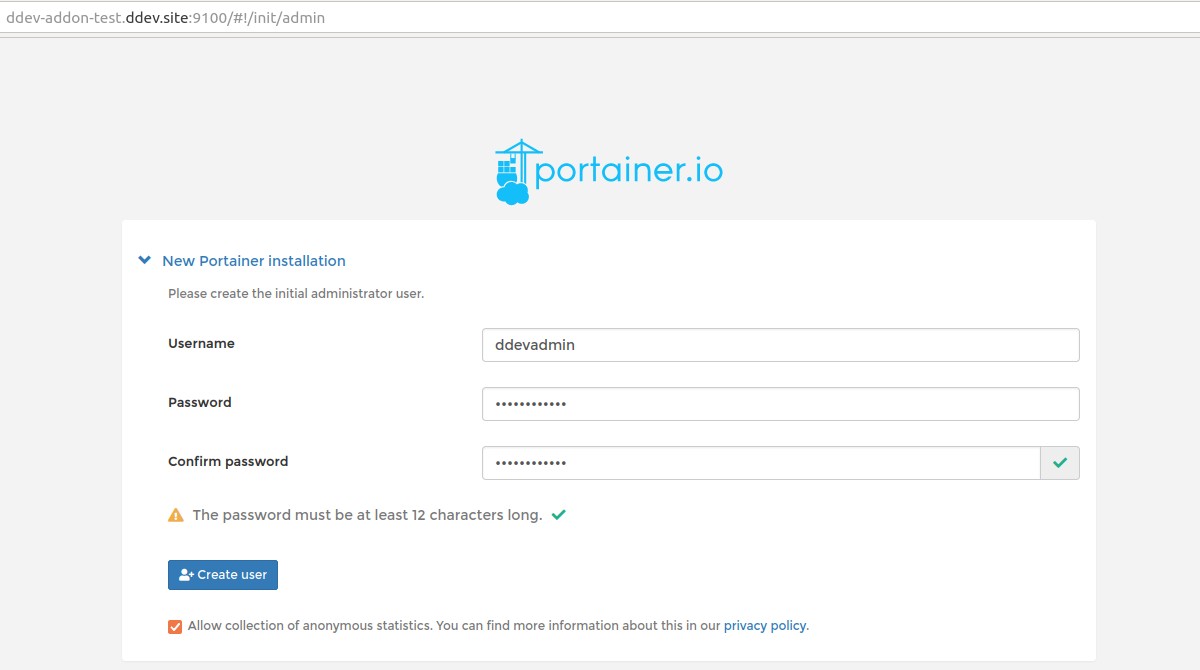The height and width of the screenshot is (670, 1200).
Task: Click the green check after password length message
Action: tap(559, 515)
